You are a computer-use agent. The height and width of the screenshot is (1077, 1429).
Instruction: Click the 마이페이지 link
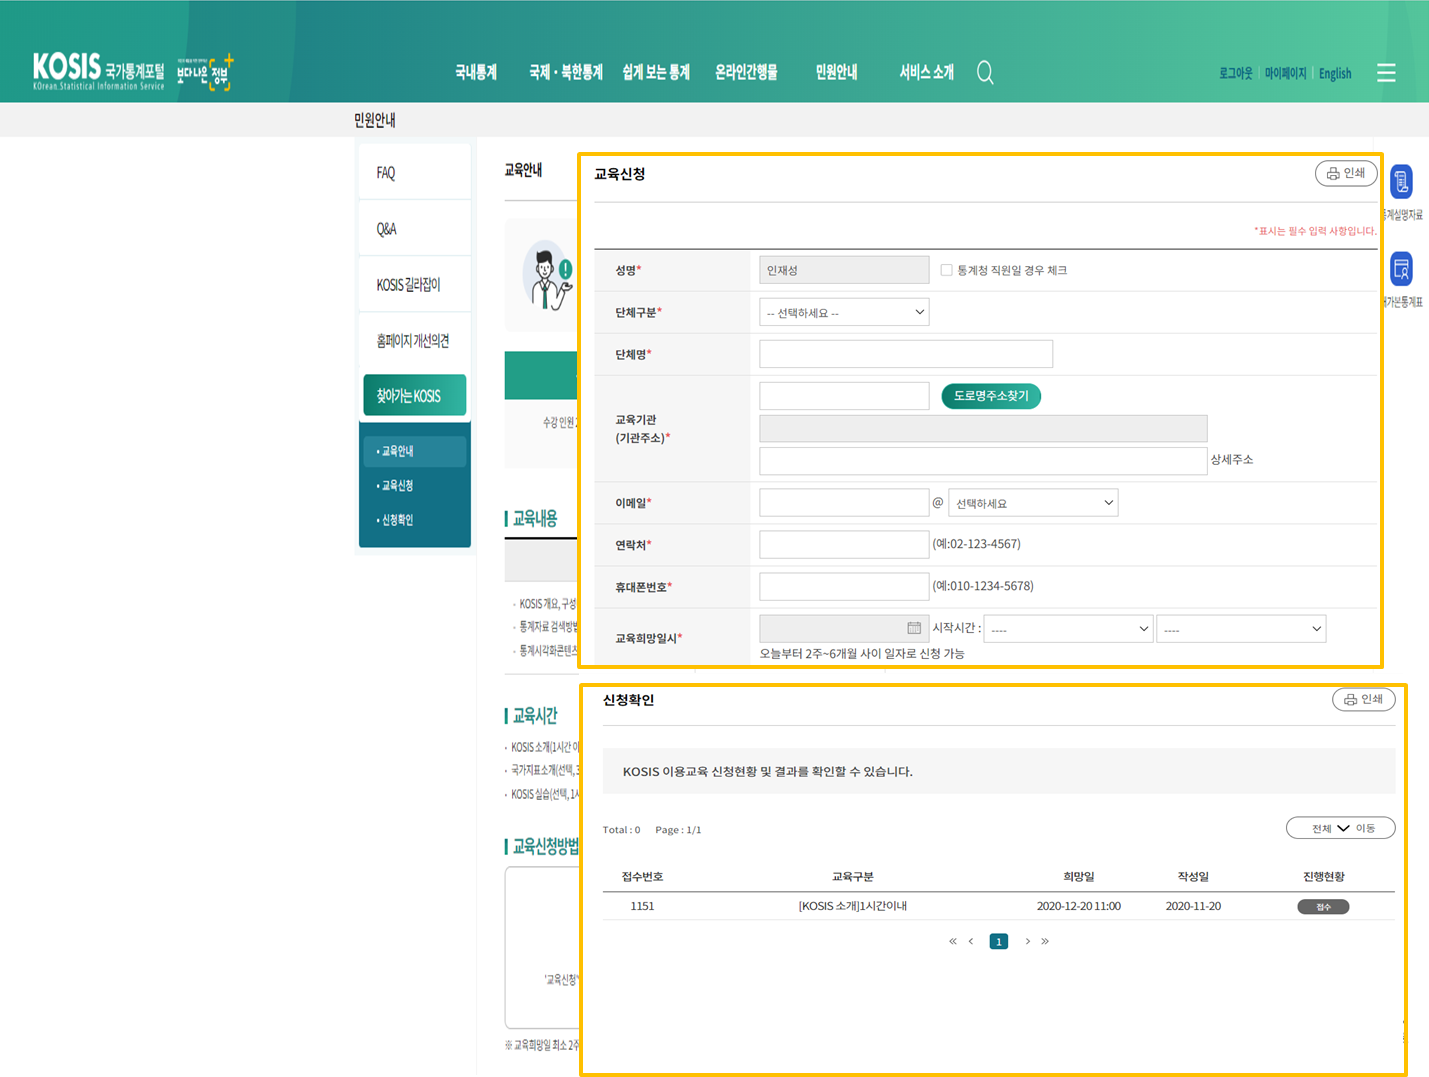click(x=1285, y=73)
